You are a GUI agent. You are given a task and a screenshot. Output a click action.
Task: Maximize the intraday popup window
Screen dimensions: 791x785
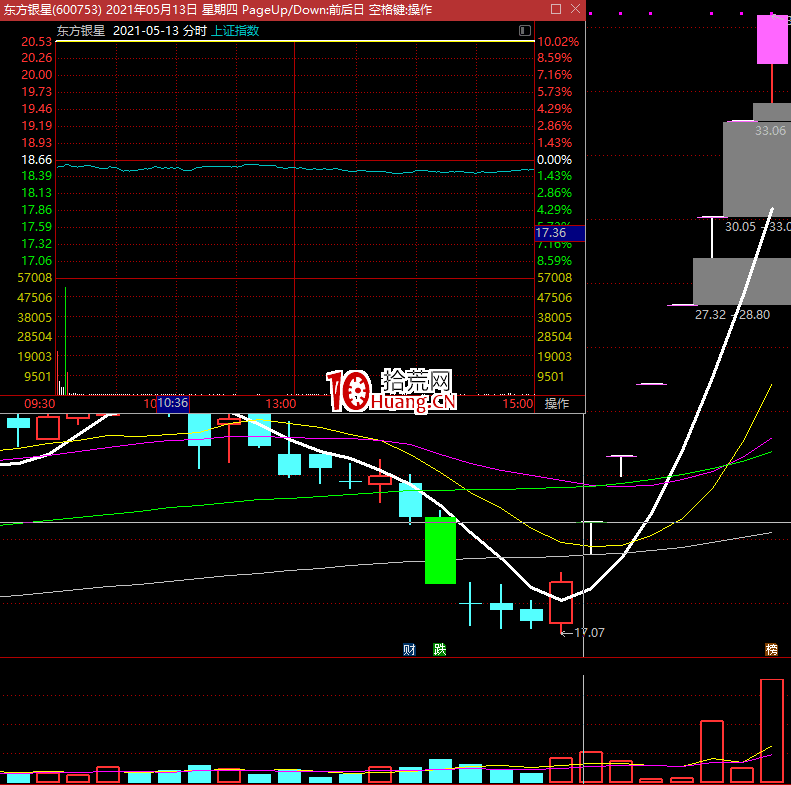[x=556, y=9]
